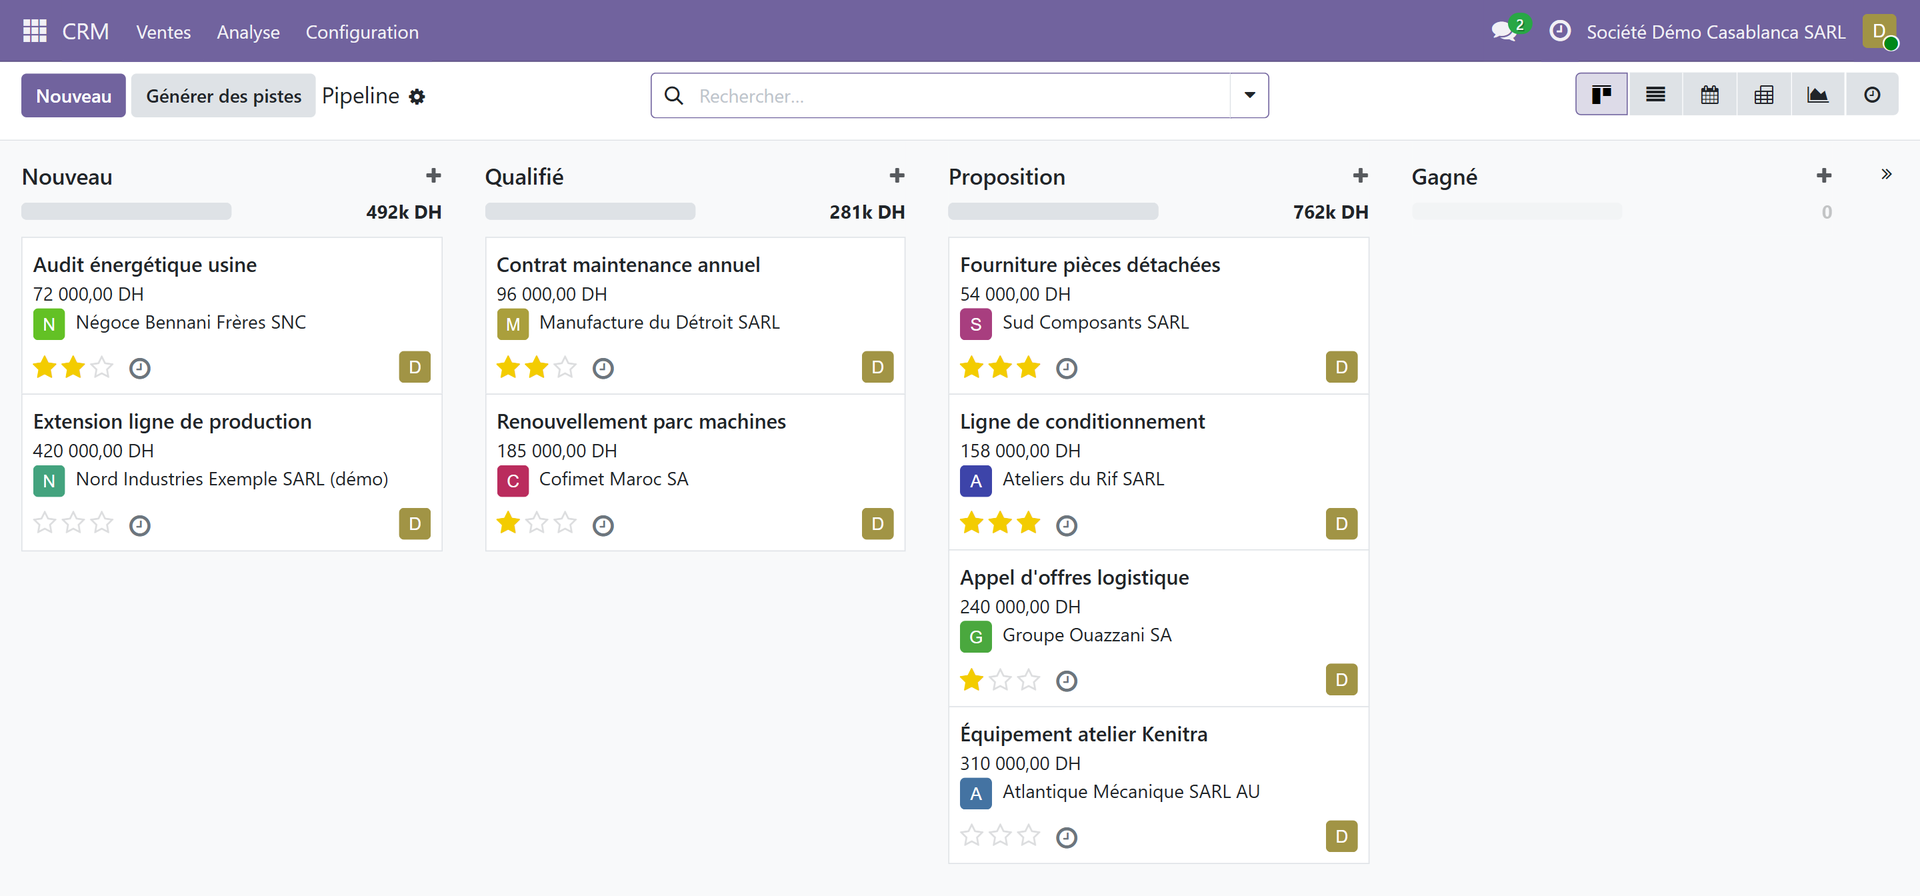1920x896 pixels.
Task: Switch to Pivot table view
Action: [x=1764, y=95]
